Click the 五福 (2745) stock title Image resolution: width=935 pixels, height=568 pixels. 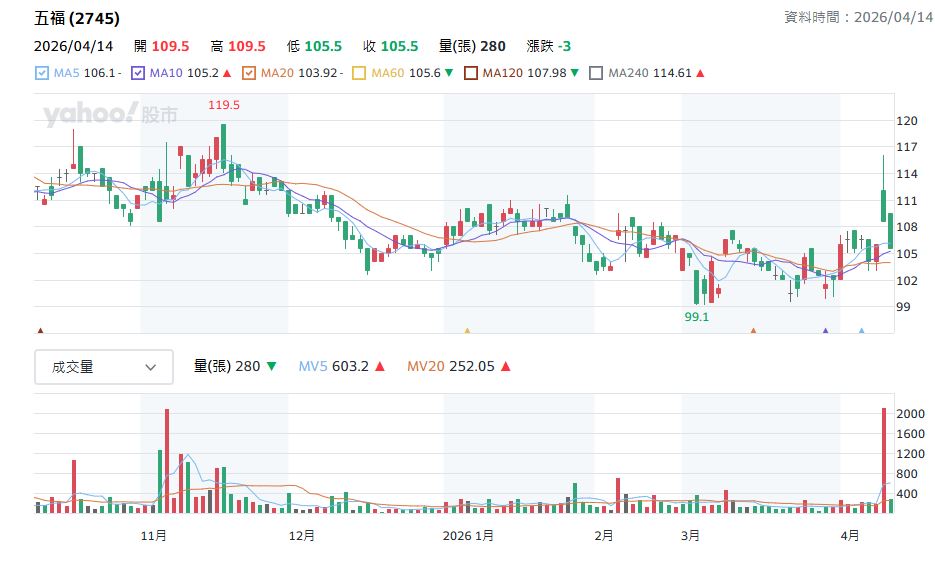pyautogui.click(x=77, y=19)
